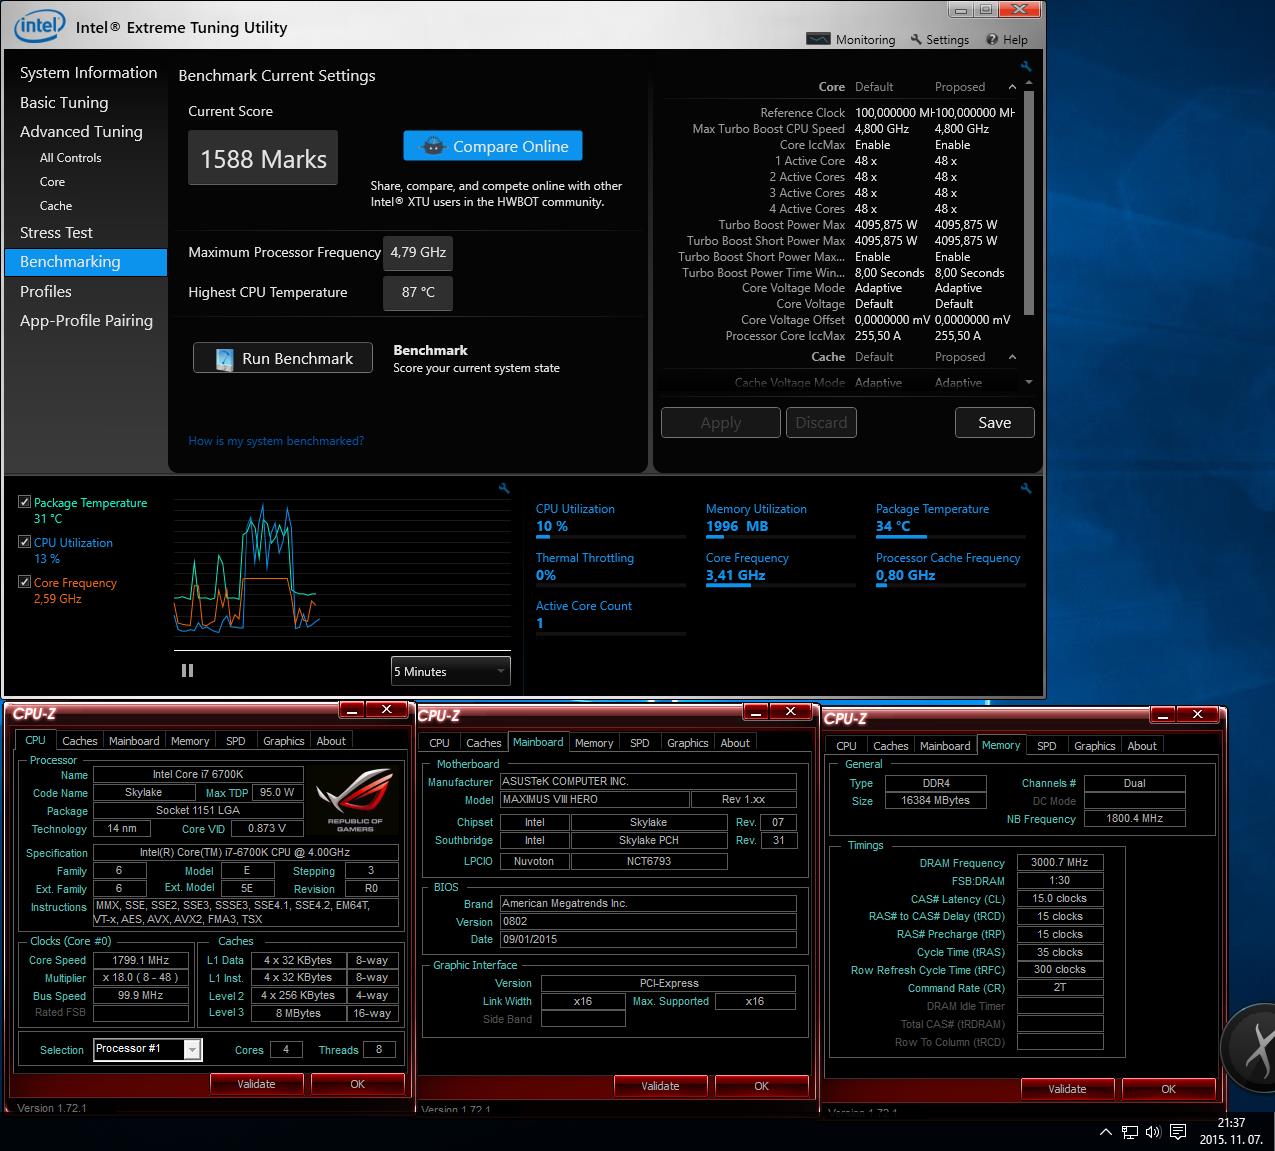
Task: Select All Controls under Advanced Tuning
Action: tap(70, 158)
